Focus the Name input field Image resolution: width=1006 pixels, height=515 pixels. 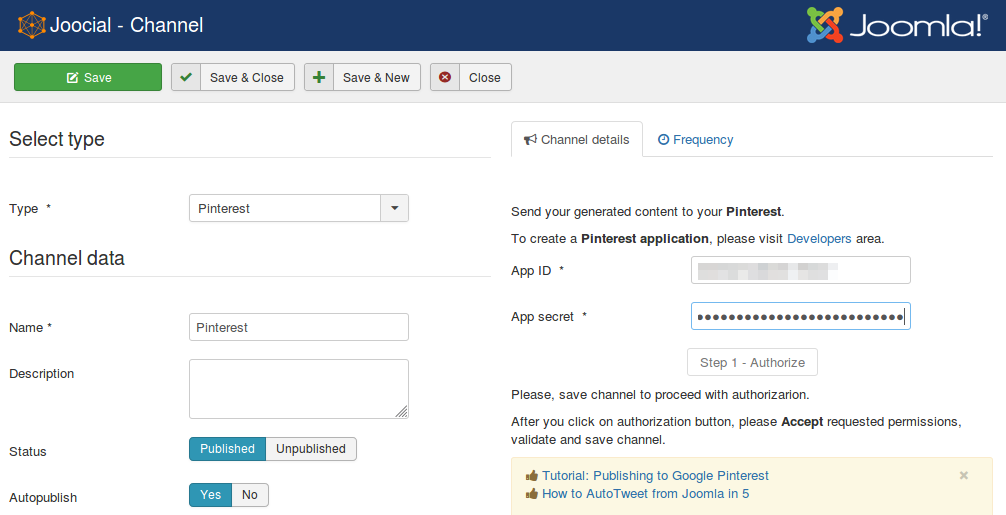[x=299, y=327]
